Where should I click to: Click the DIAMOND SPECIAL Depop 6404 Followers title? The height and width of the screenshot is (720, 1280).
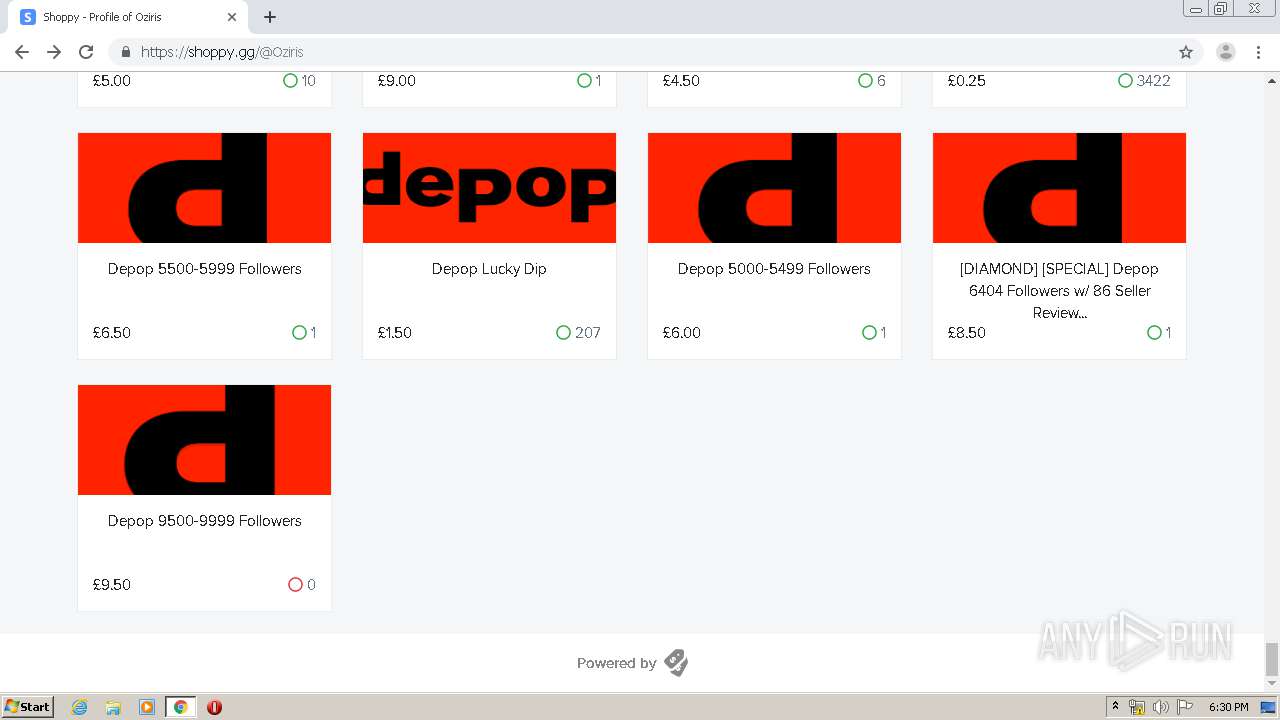coord(1059,291)
